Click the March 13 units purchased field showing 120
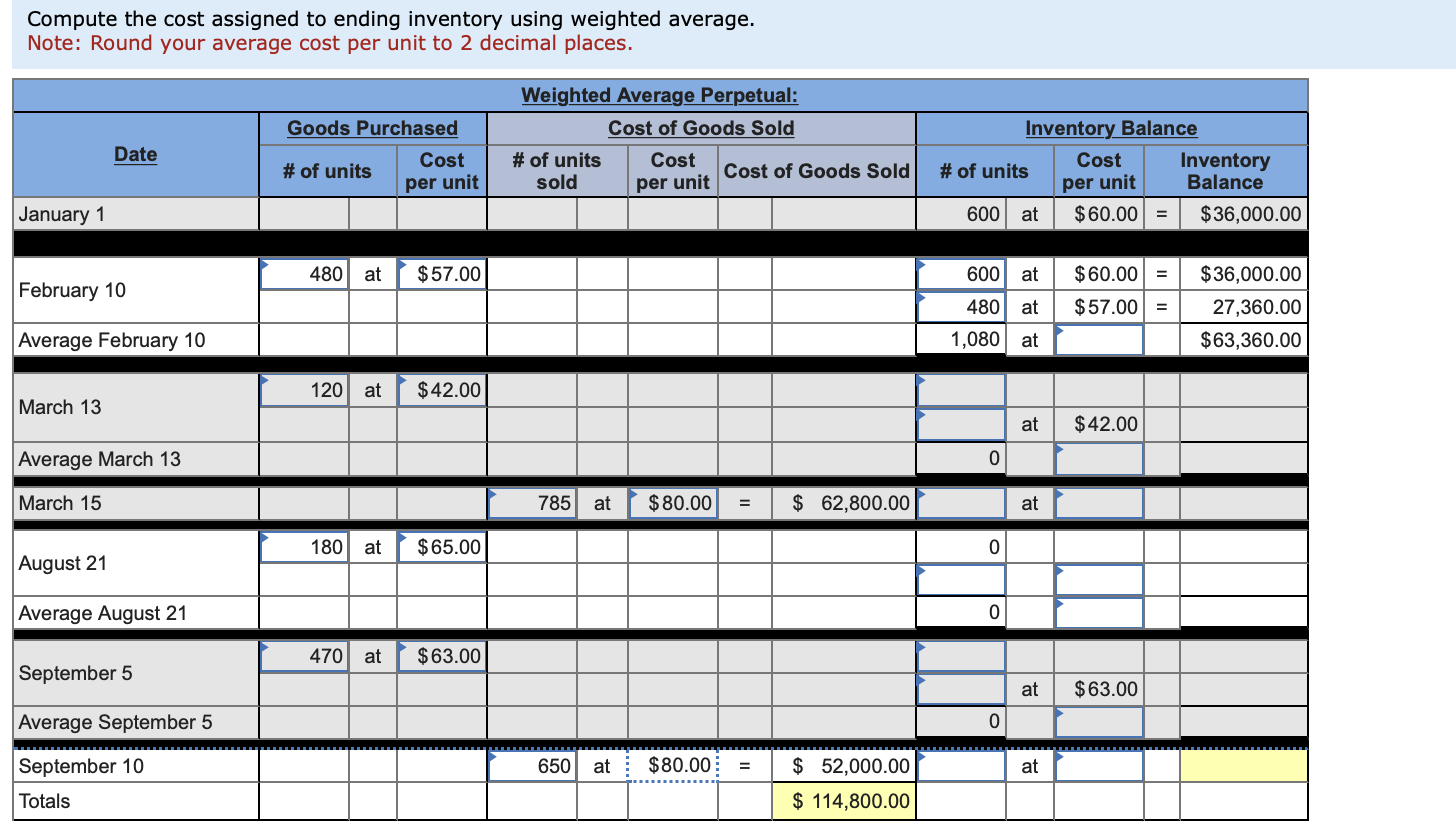The image size is (1456, 832). click(x=304, y=390)
